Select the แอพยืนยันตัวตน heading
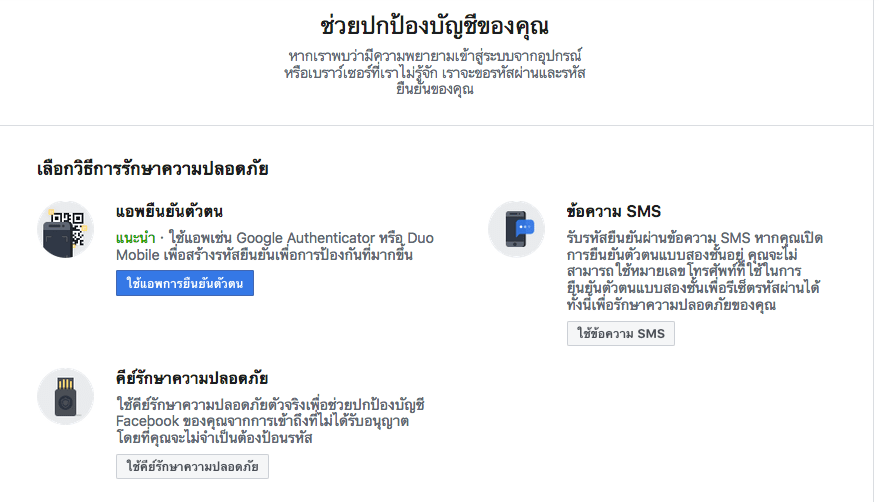Screen dimensions: 879x502 click(169, 211)
